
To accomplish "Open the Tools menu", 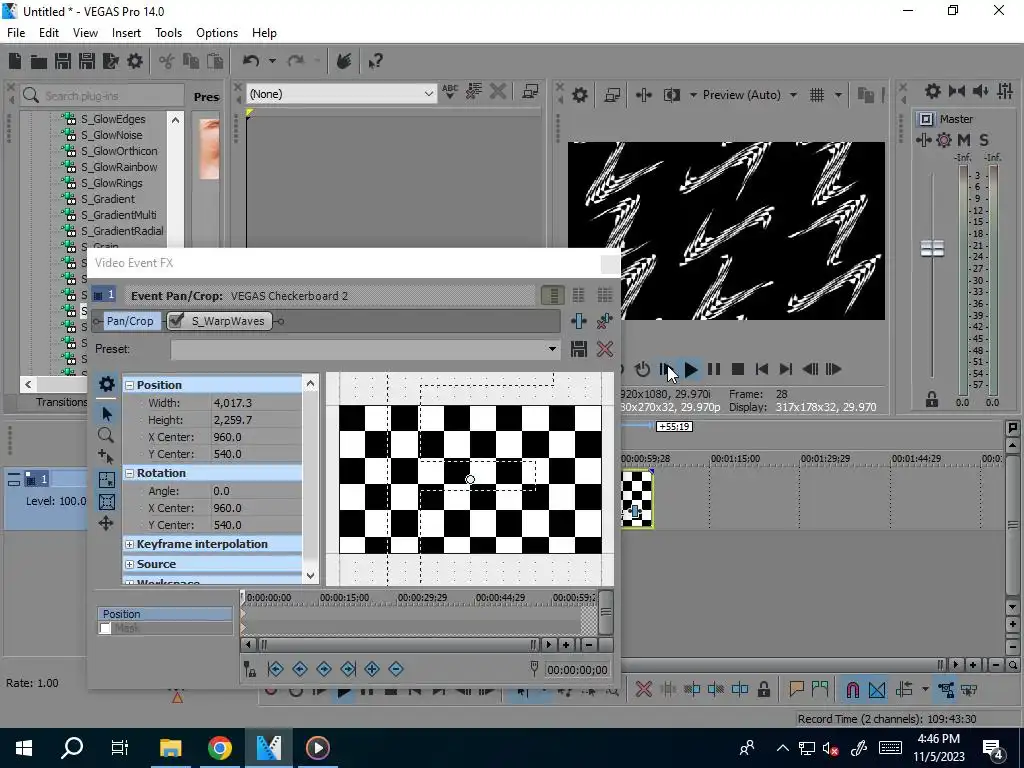I will (168, 33).
